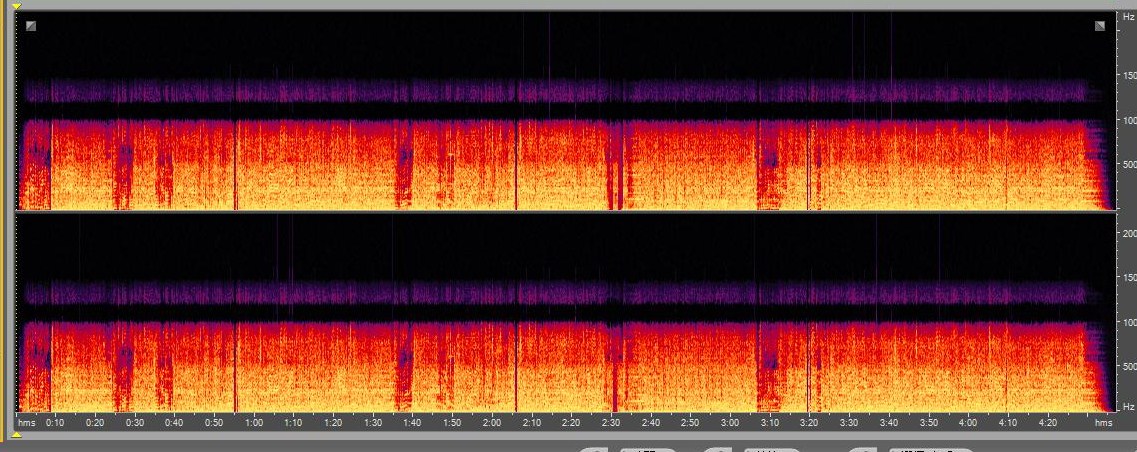Click the Hz label at the lower scale's bottom
The image size is (1137, 452).
pos(1128,406)
